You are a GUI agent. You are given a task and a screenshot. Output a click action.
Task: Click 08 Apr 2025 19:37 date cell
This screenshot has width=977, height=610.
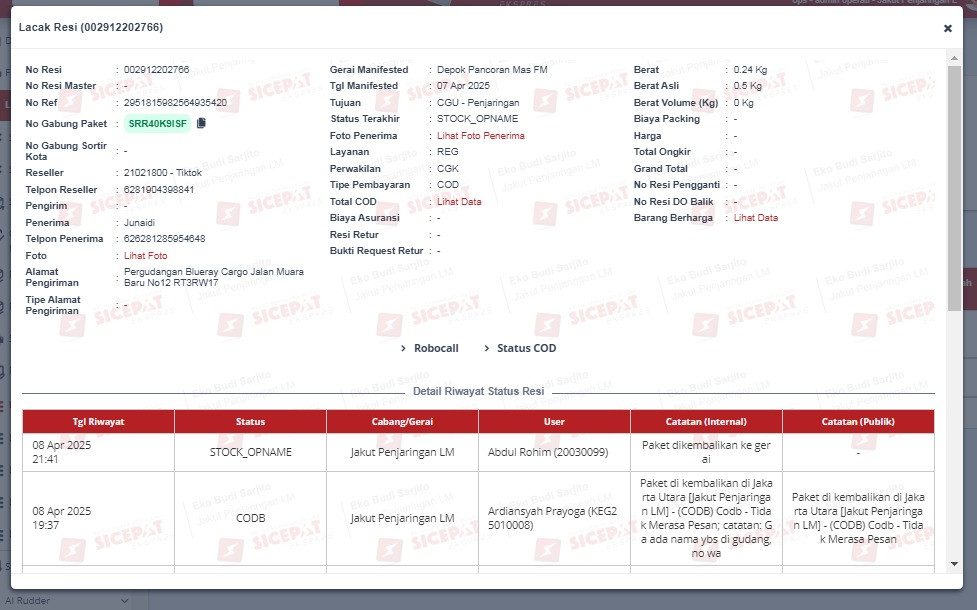tap(98, 518)
